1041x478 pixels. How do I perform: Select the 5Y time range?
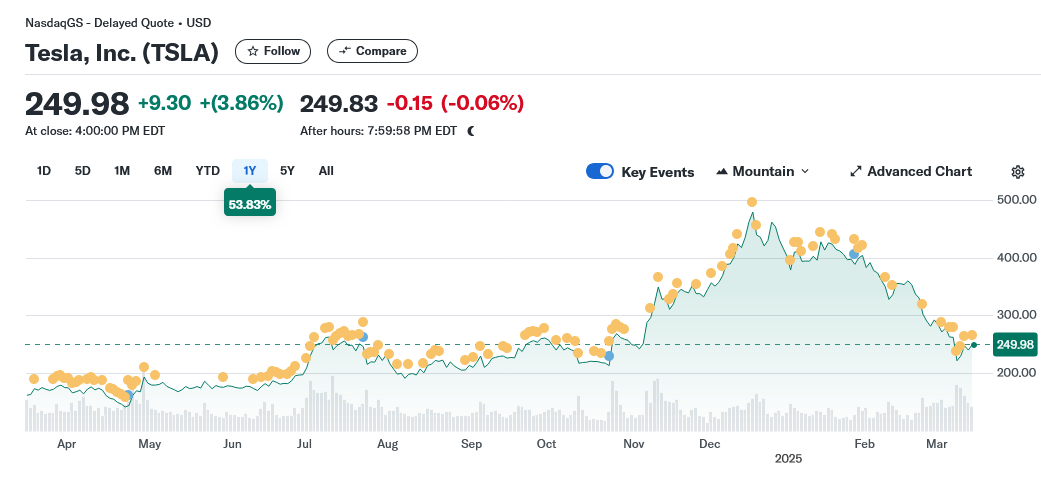(x=287, y=171)
